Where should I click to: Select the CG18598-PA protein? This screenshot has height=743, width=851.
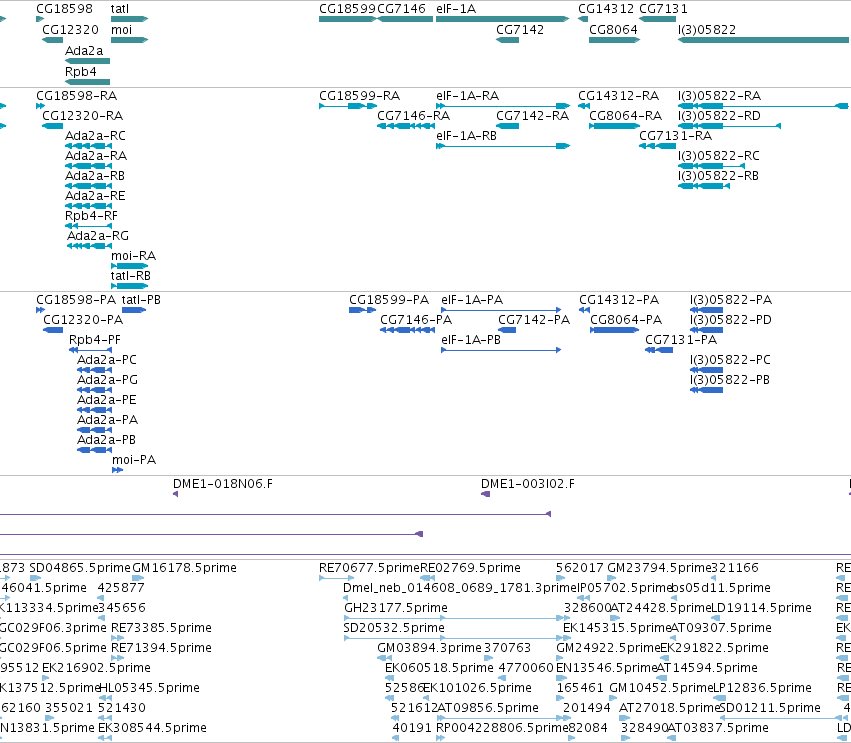coord(40,310)
